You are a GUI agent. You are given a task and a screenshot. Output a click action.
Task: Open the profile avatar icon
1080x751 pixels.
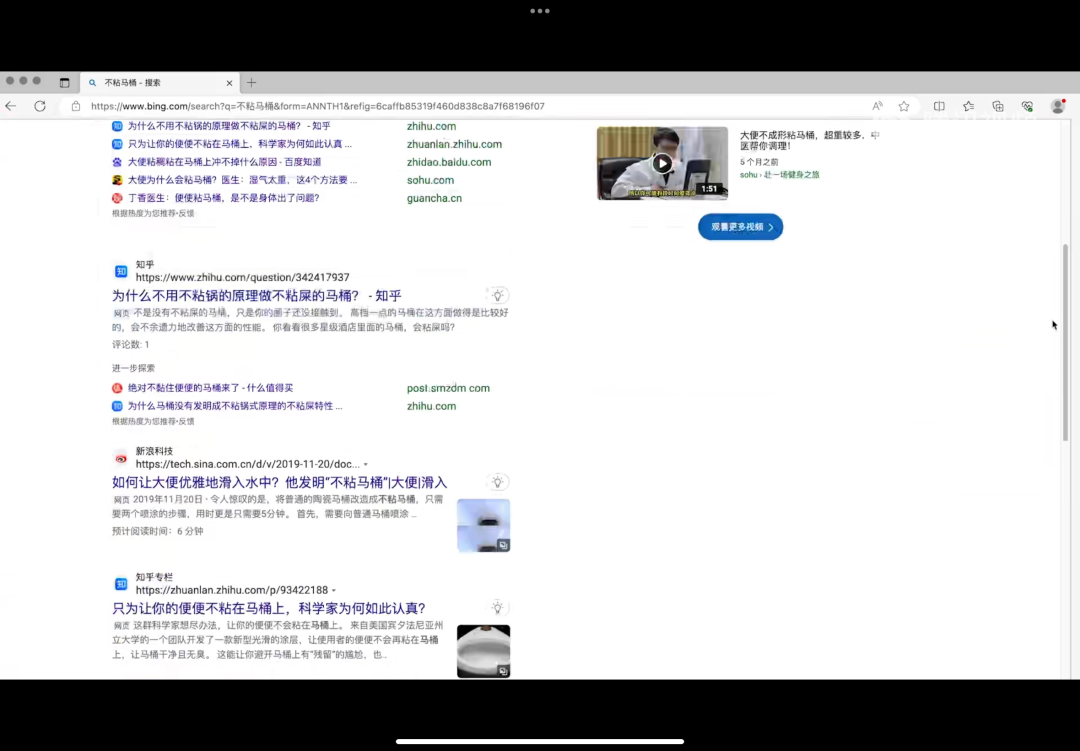pos(1059,105)
